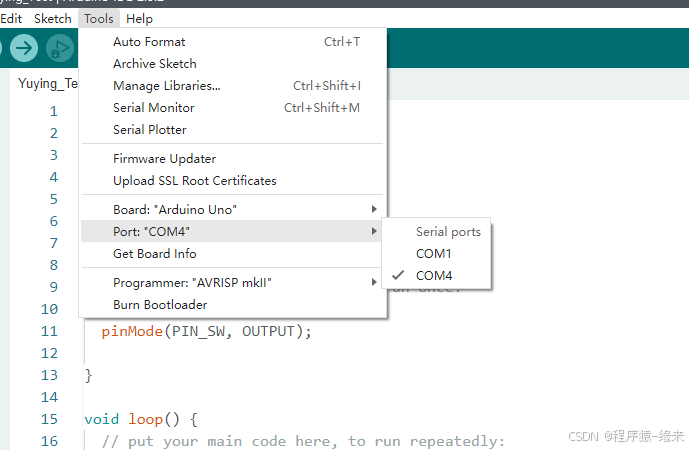Click line number 5 in gutter
Screen dimensions: 689x450
(x=54, y=199)
